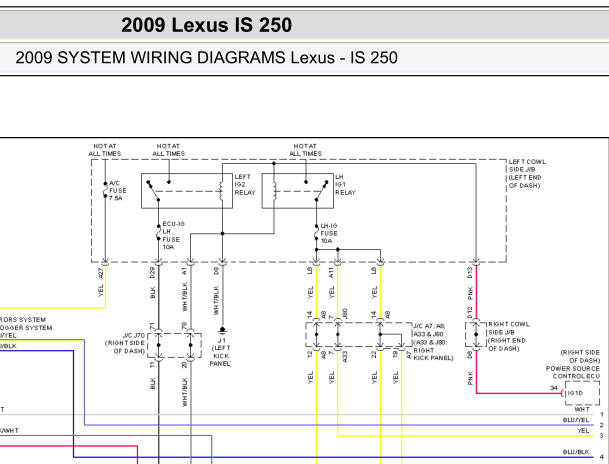609x464 pixels.
Task: Click the "BLU/YEL" wire label at the right edge
Action: tap(576, 420)
